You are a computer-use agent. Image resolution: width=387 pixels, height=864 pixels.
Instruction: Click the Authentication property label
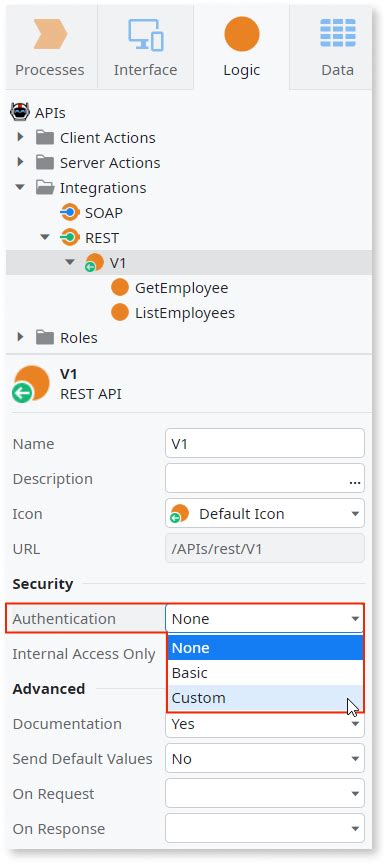(x=64, y=619)
